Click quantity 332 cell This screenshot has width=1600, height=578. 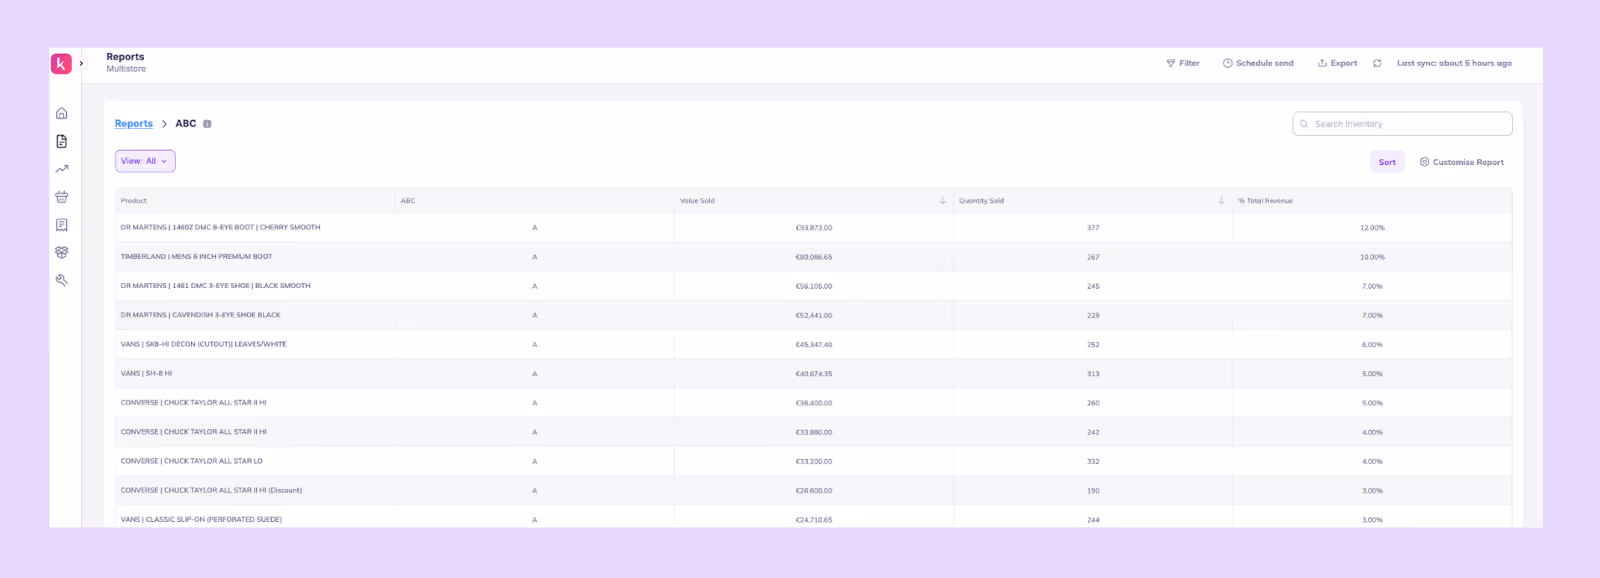1093,462
